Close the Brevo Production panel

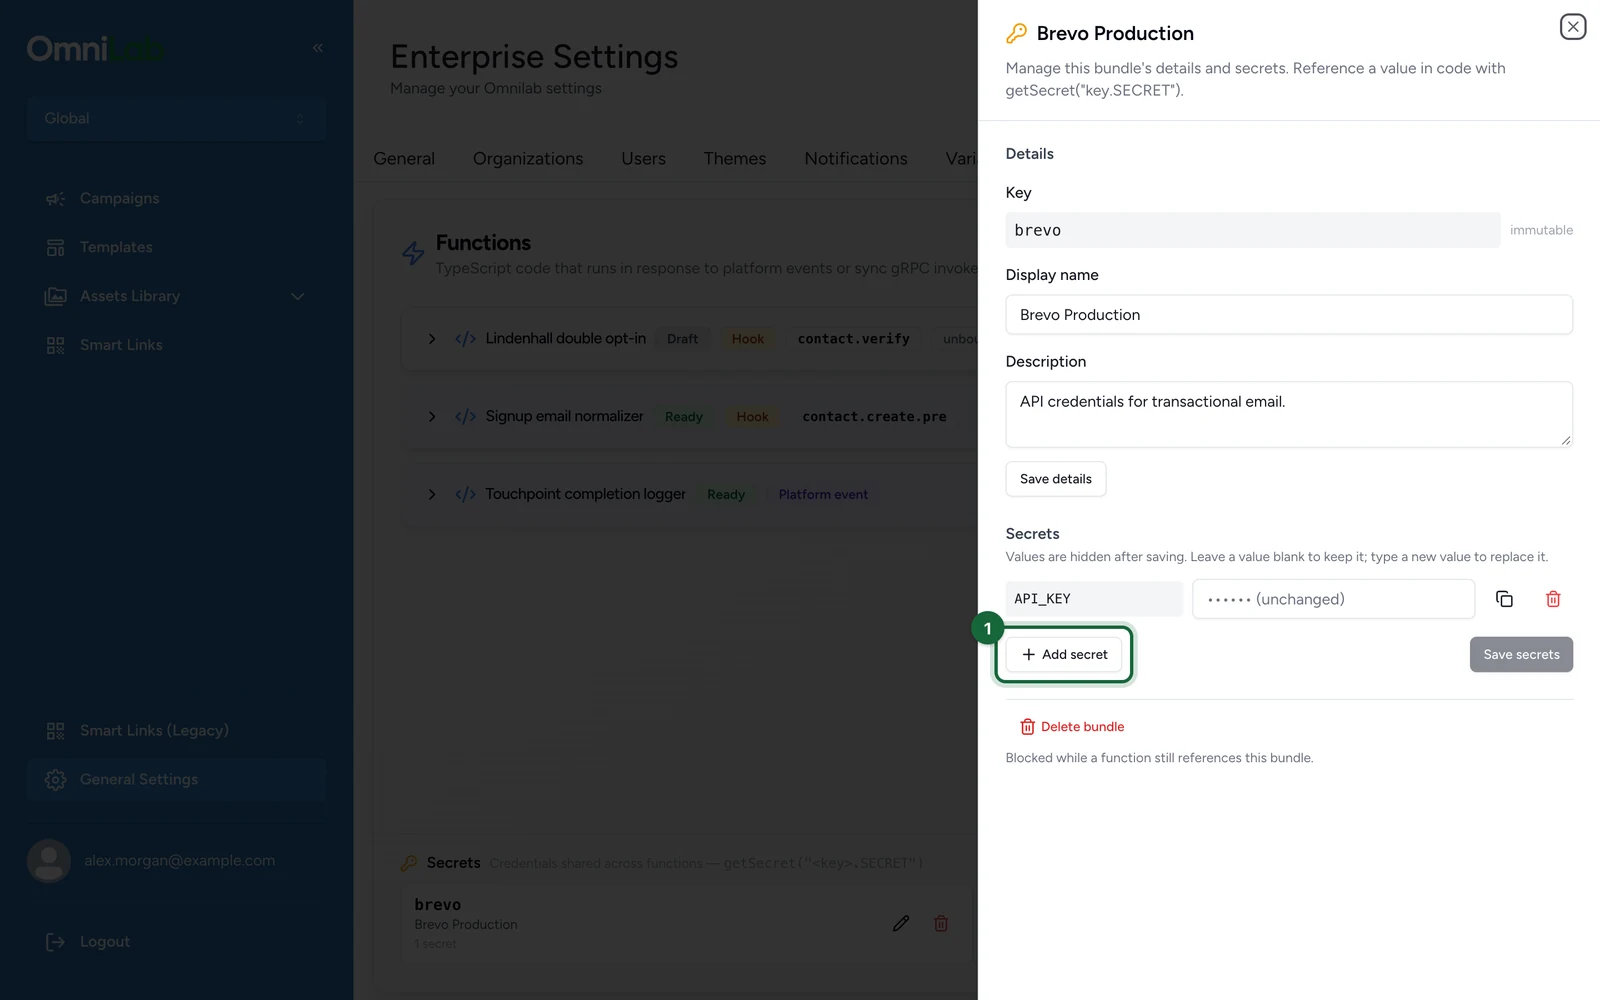[x=1573, y=27]
